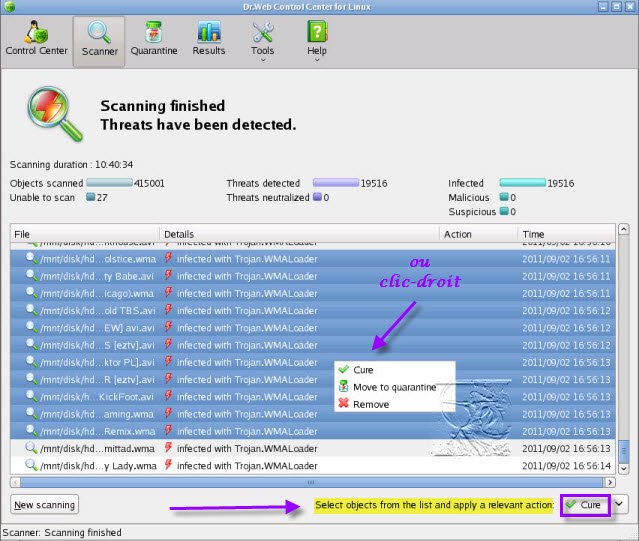The height and width of the screenshot is (541, 639).
Task: Click the horizontal scrollbar left arrow
Action: pyautogui.click(x=15, y=482)
